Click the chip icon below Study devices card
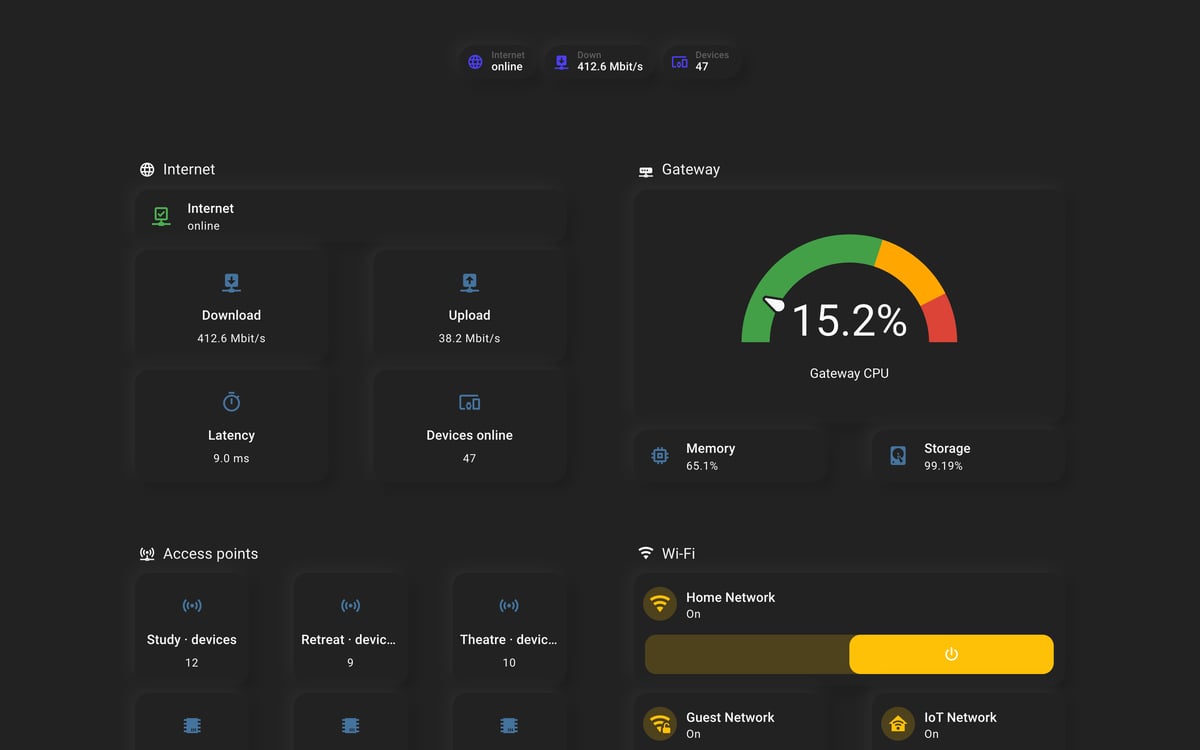The image size is (1200, 750). click(192, 725)
